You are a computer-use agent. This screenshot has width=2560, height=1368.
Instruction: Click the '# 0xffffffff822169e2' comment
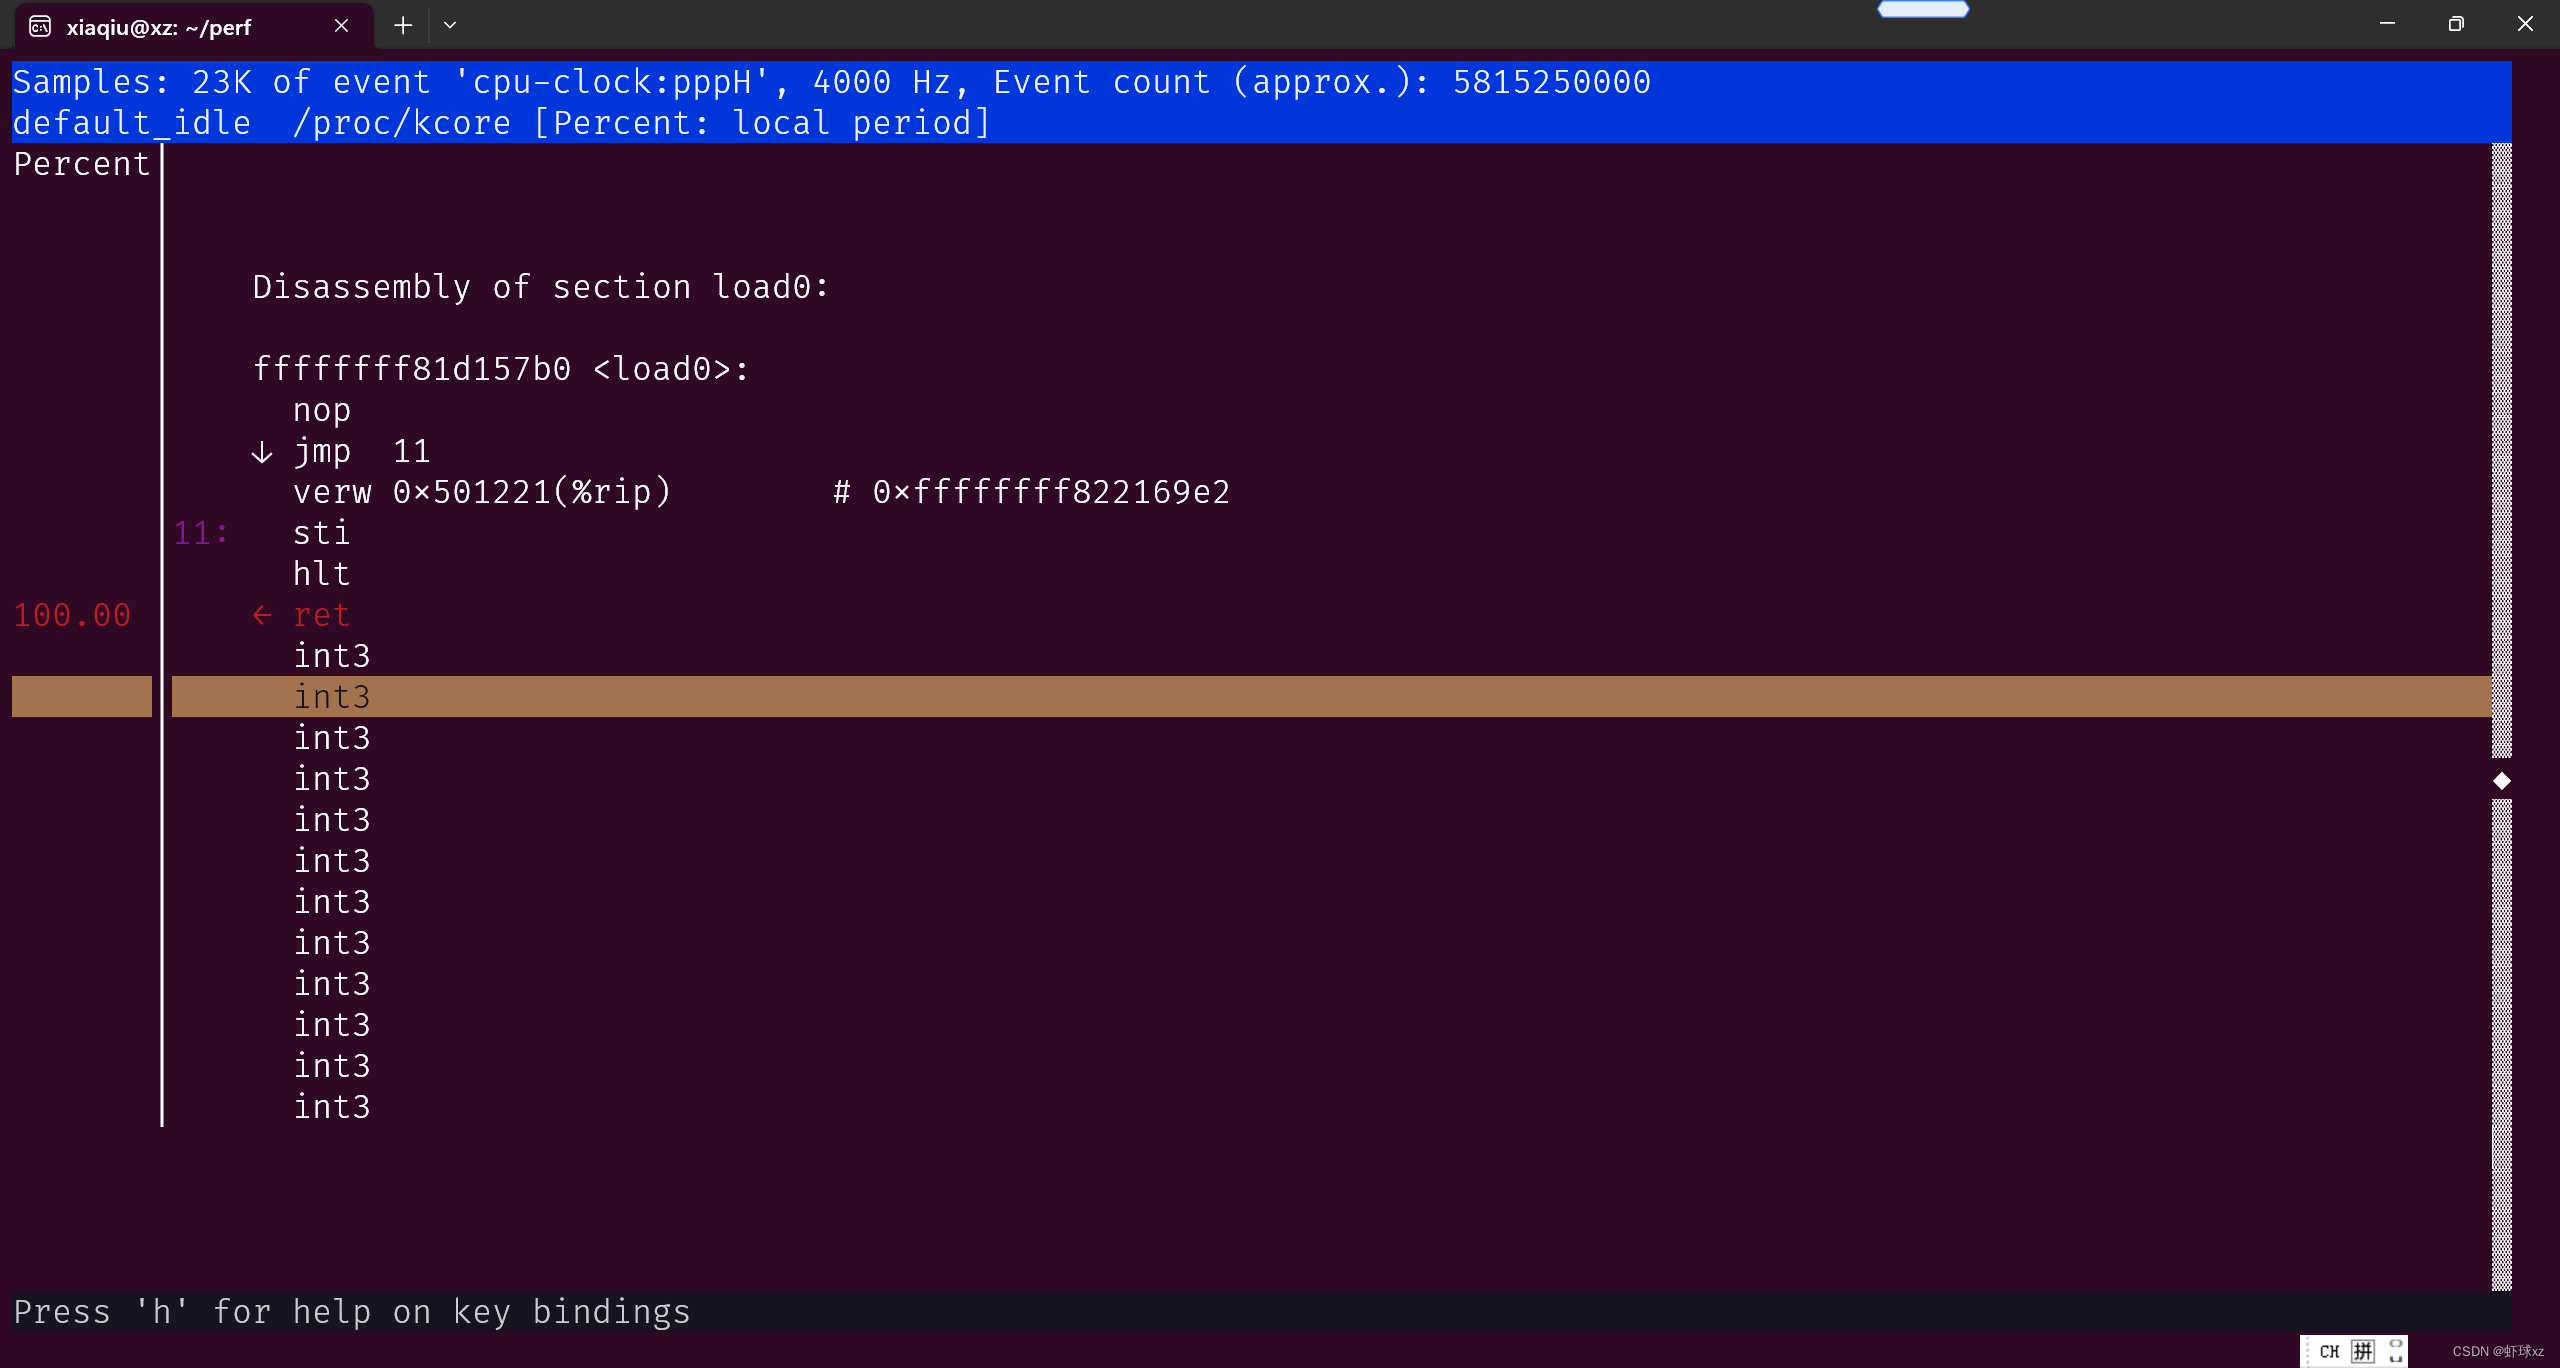coord(1031,492)
